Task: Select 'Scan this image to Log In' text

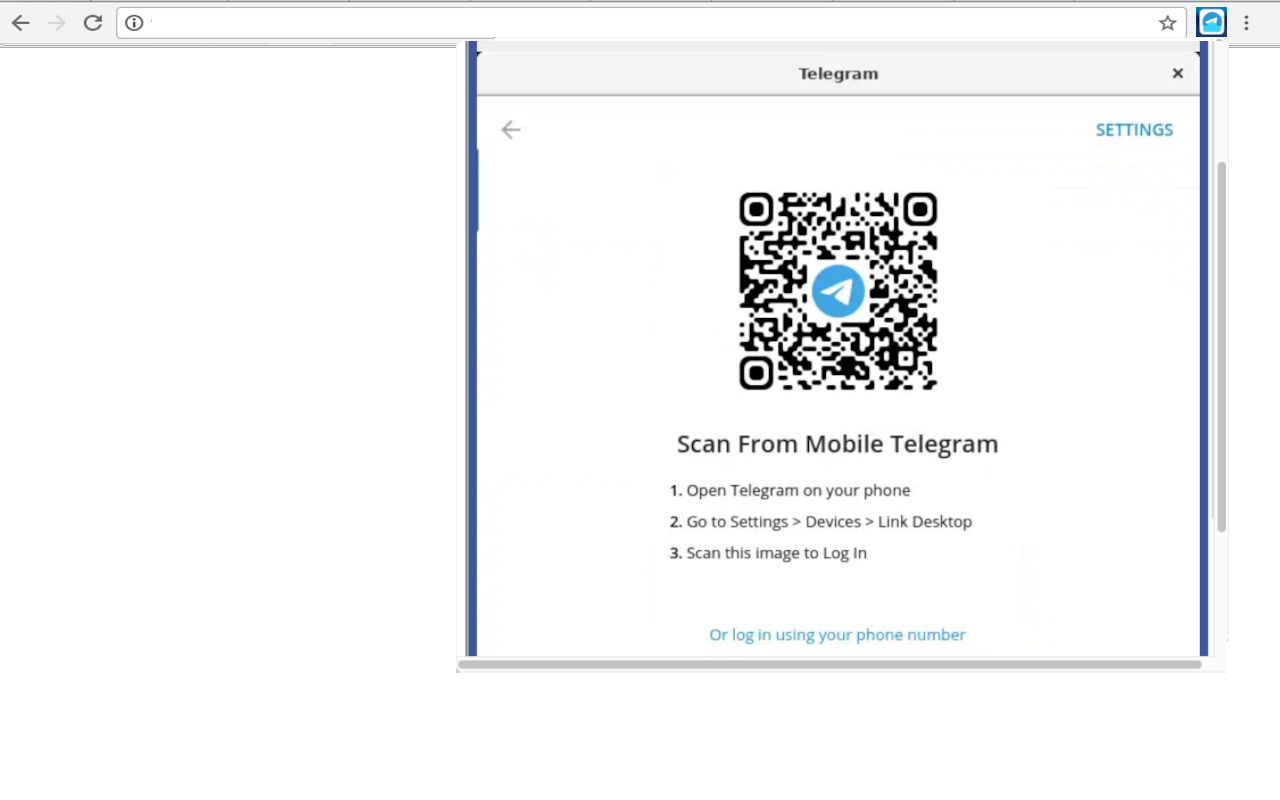Action: pos(776,553)
